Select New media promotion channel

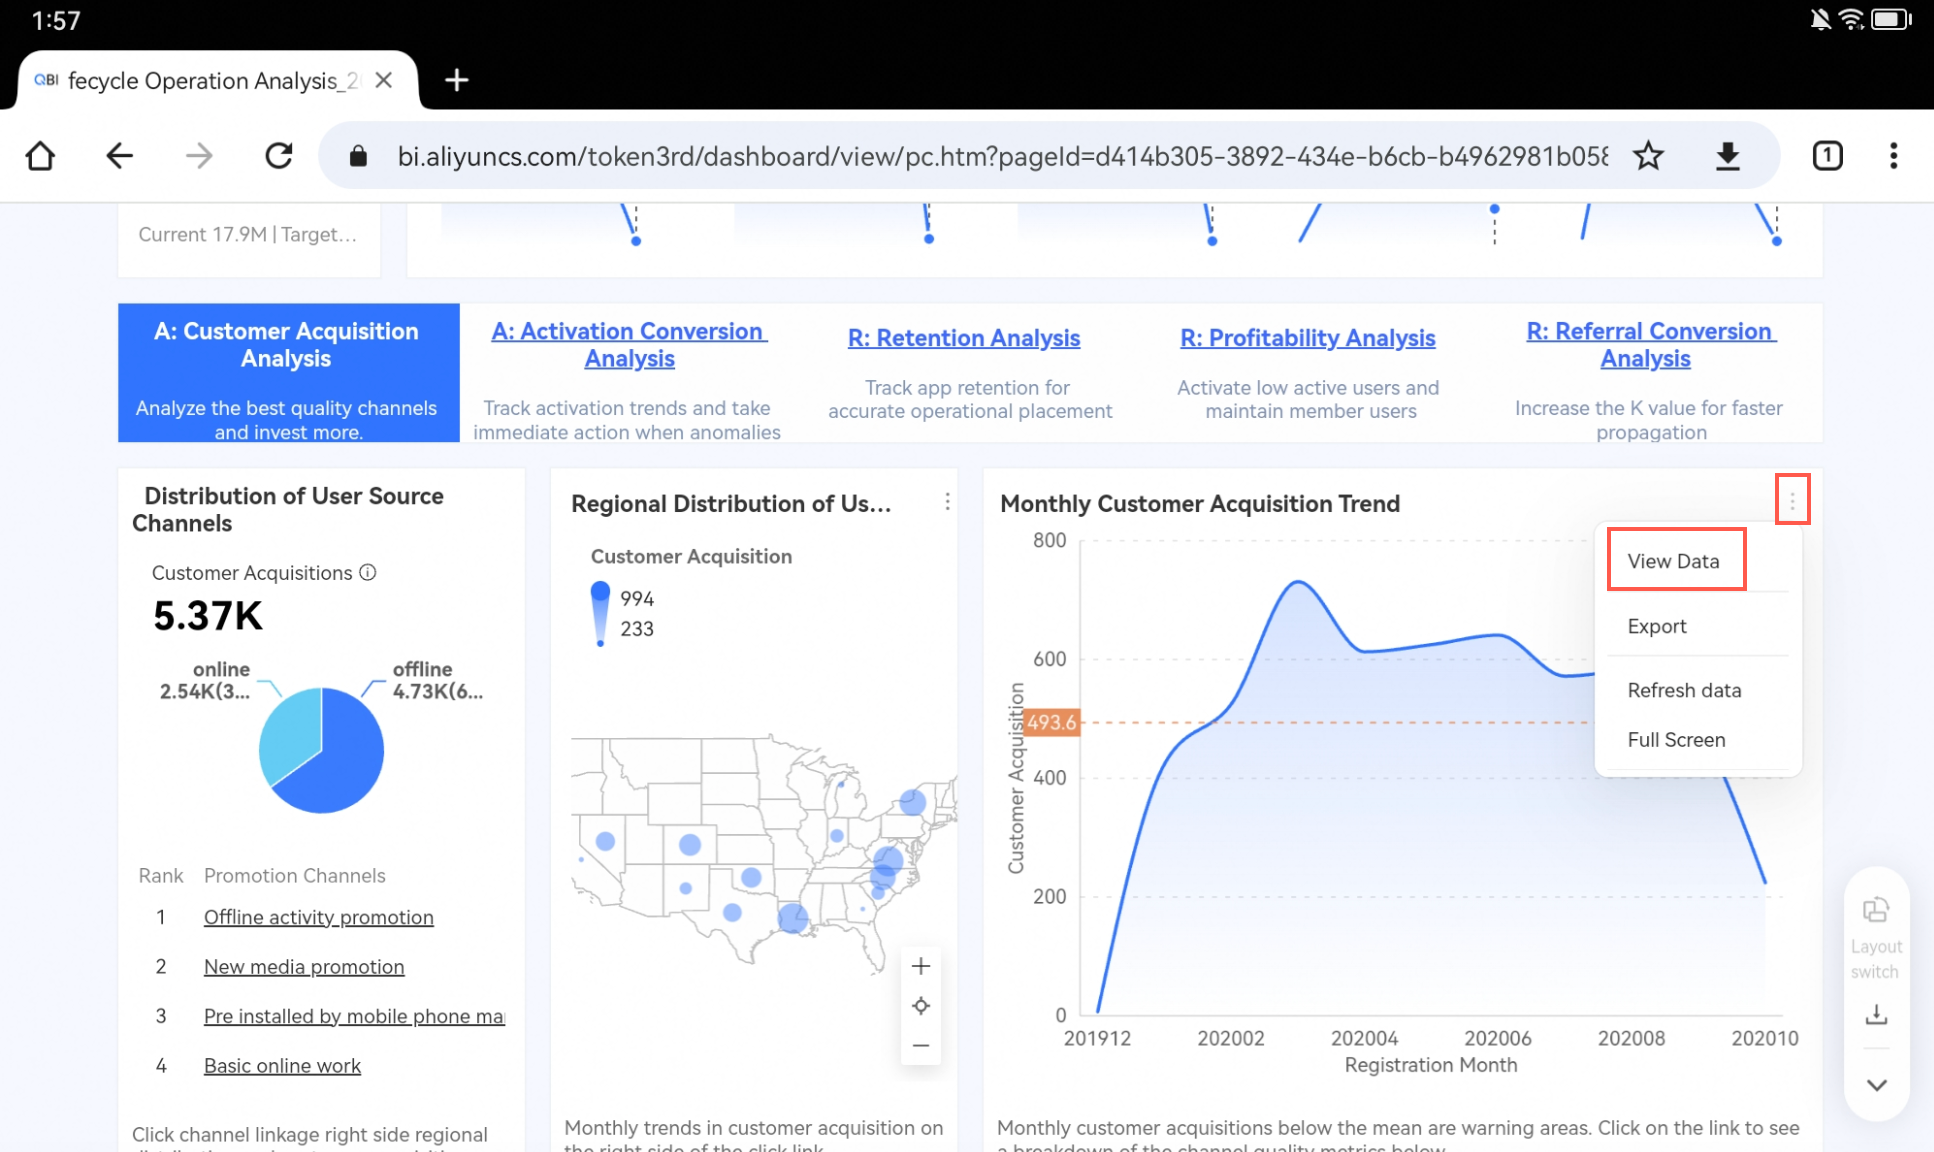coord(304,967)
